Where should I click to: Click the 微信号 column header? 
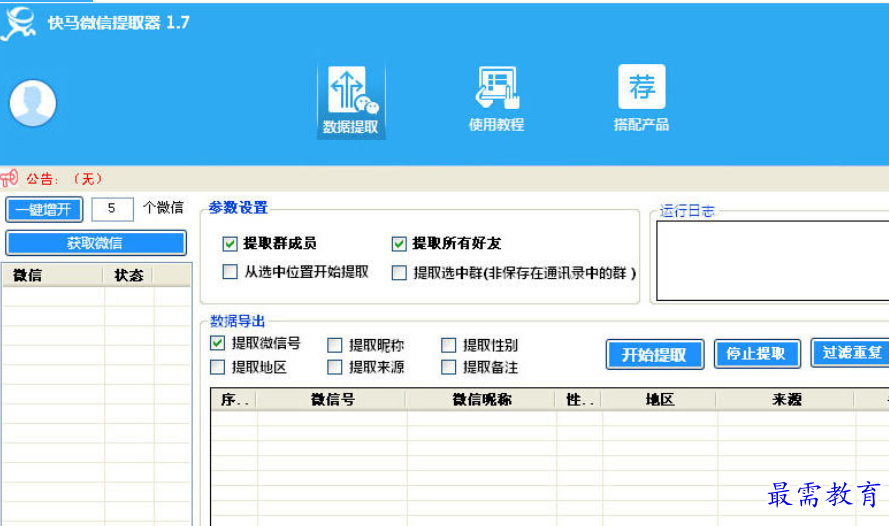[x=332, y=400]
